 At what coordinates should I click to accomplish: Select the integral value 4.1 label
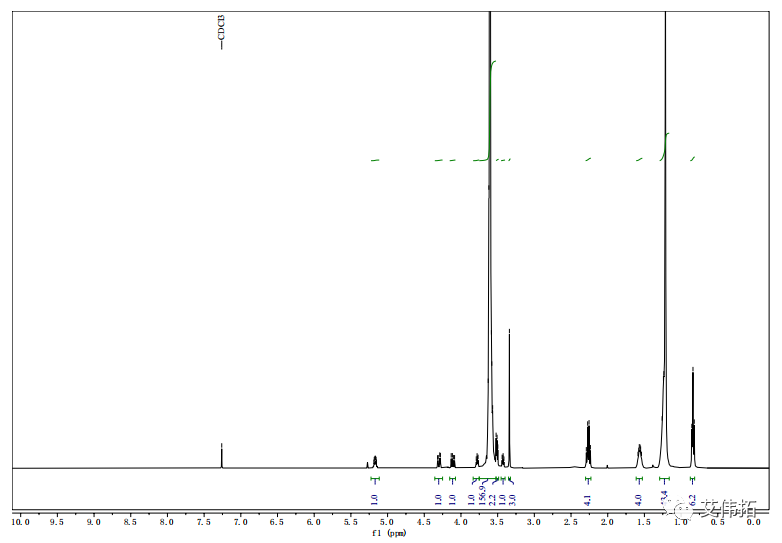(588, 498)
